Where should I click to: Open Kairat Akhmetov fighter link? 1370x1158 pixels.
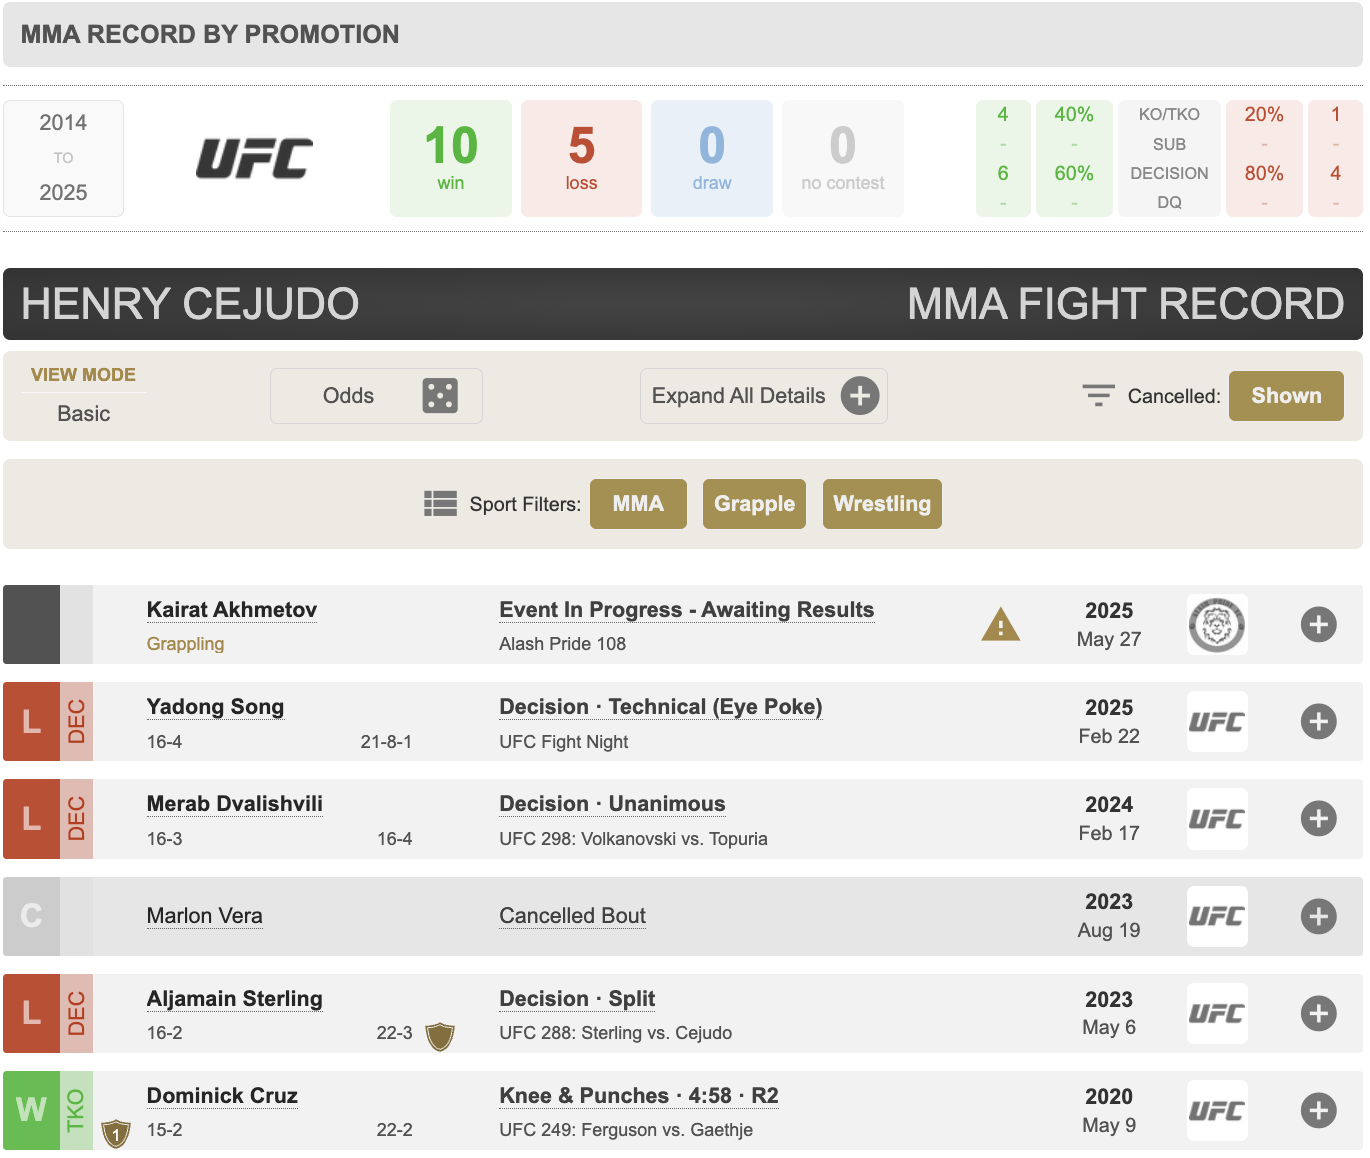tap(232, 610)
